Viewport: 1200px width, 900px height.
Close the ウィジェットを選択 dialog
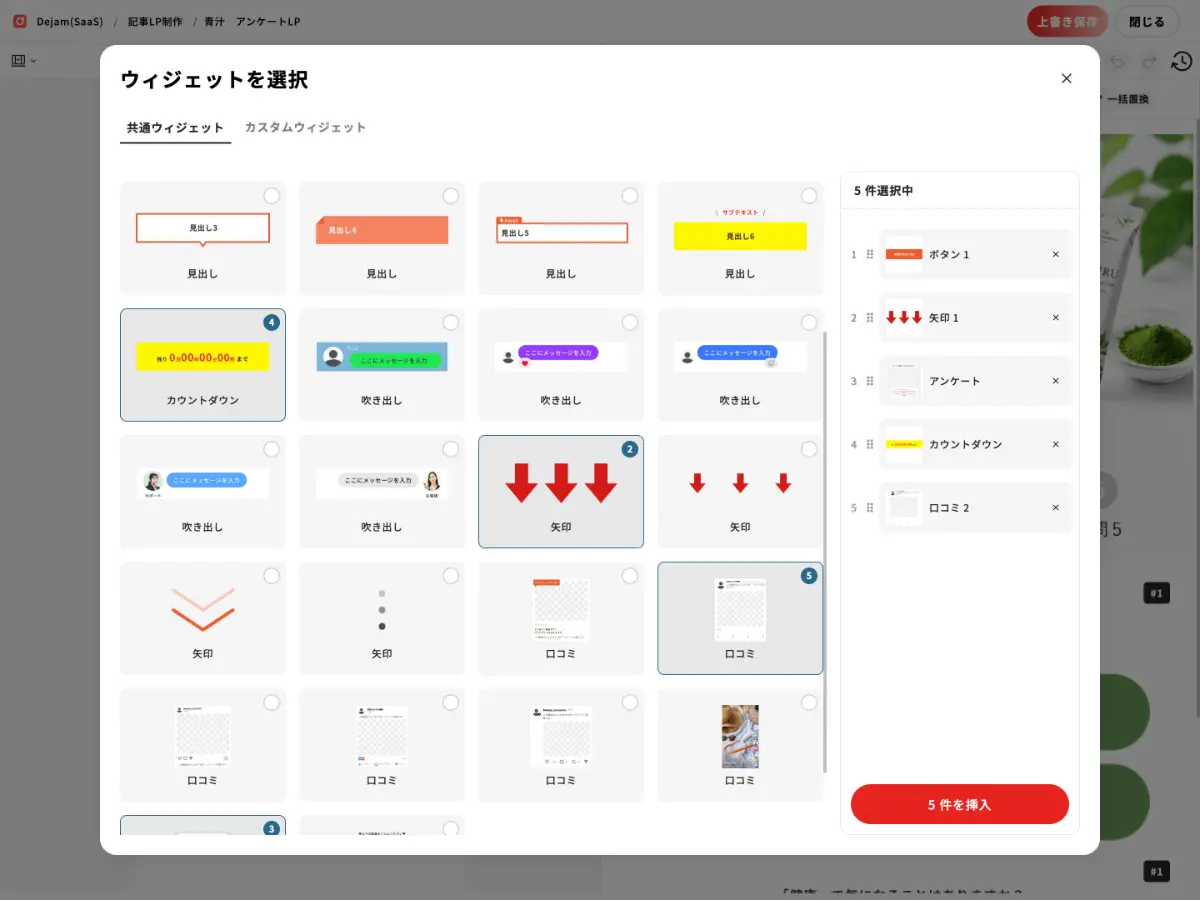1066,78
